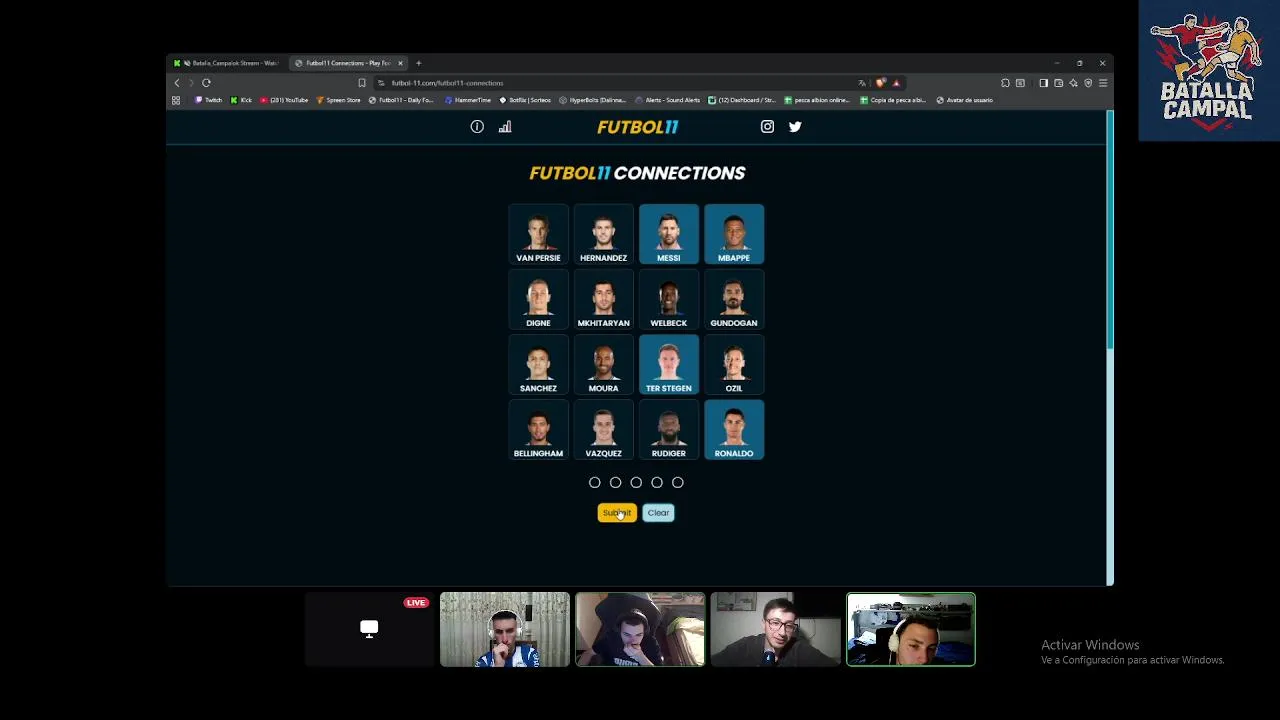Open the Alerts - Sound Alerts bookmark

(667, 100)
